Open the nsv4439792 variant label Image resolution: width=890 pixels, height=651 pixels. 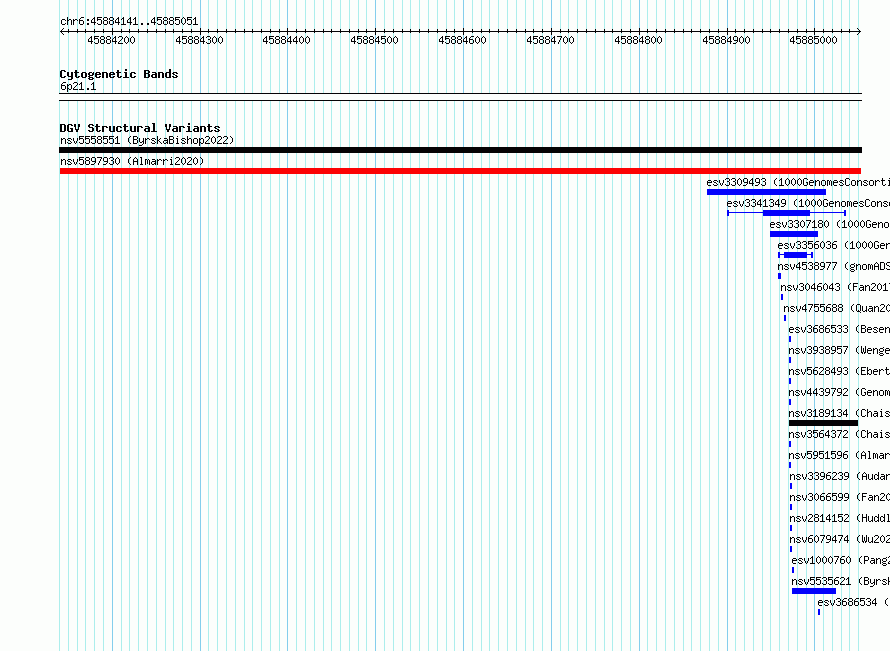(x=839, y=392)
